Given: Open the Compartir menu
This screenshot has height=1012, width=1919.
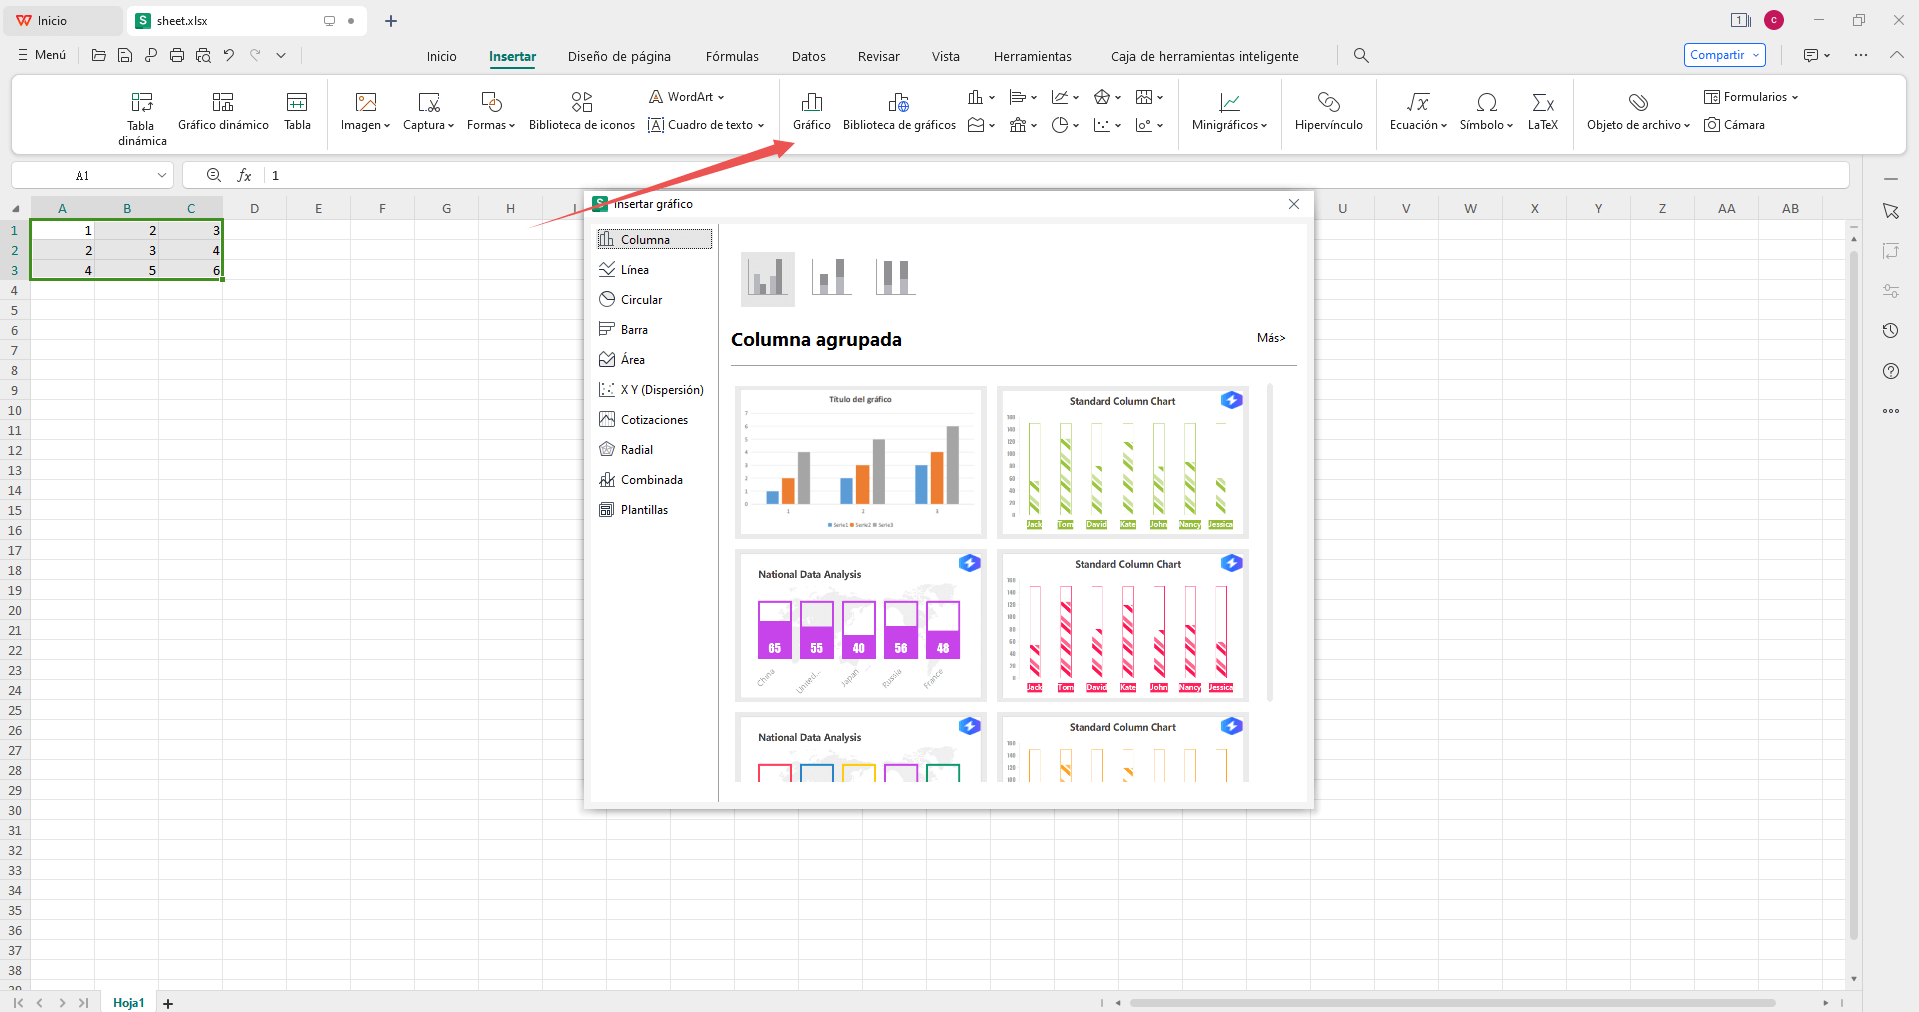Looking at the screenshot, I should coord(1722,55).
